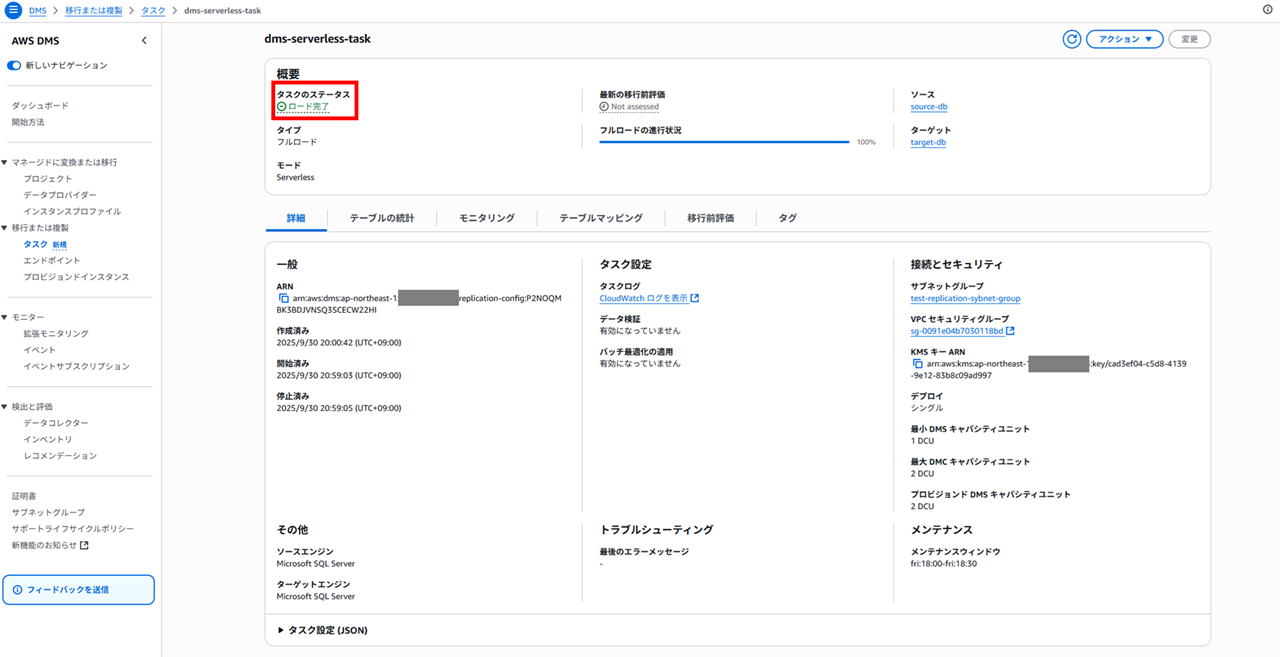Image resolution: width=1280 pixels, height=657 pixels.
Task: Select the 移行前評価 tab
Action: pyautogui.click(x=711, y=218)
